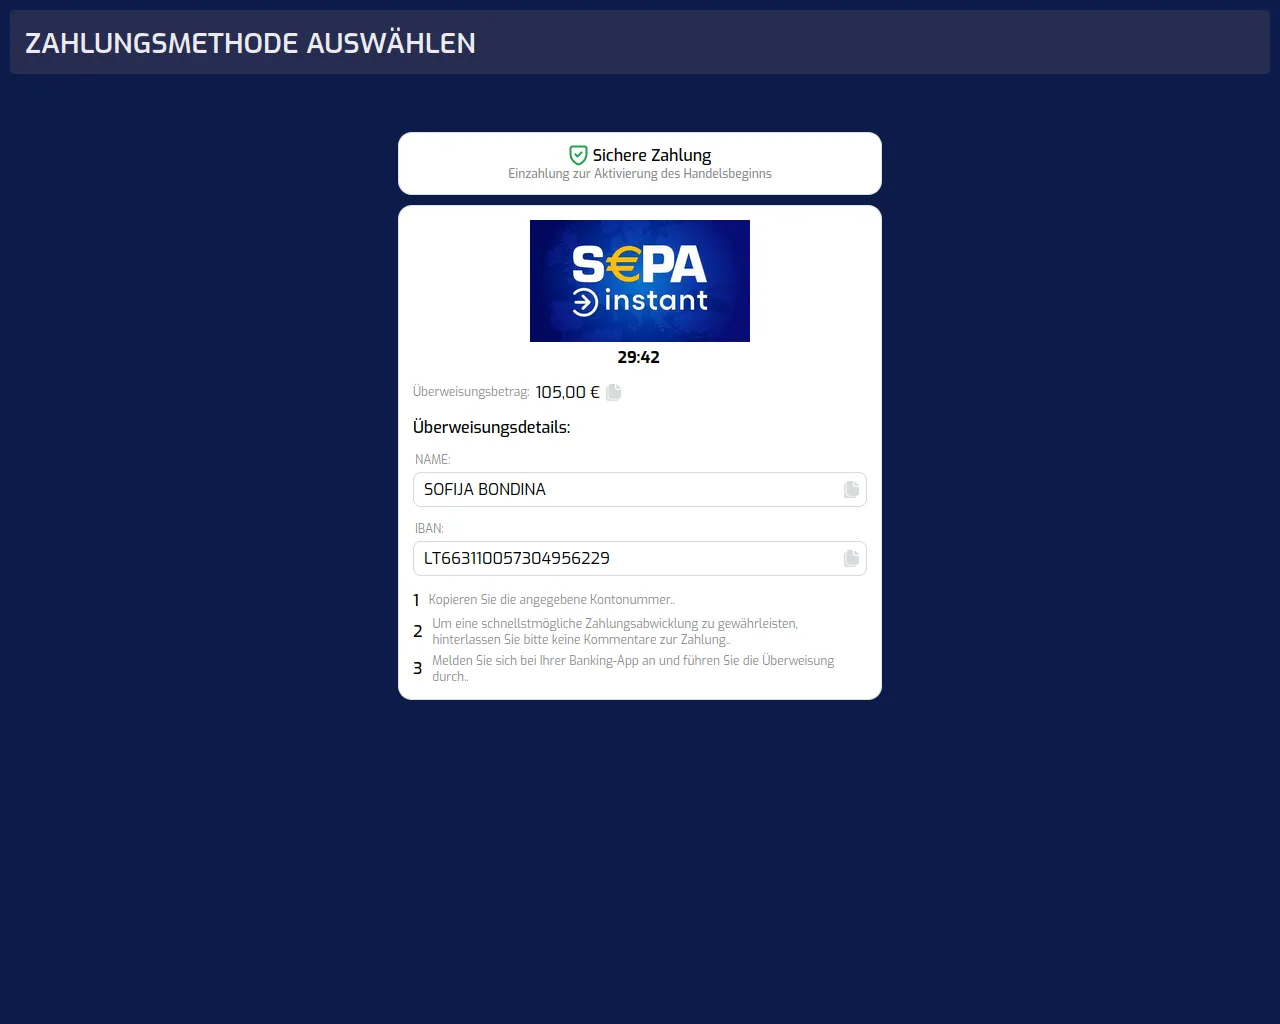1280x1024 pixels.
Task: Click the step 3 Banking-App instruction text
Action: 633,668
